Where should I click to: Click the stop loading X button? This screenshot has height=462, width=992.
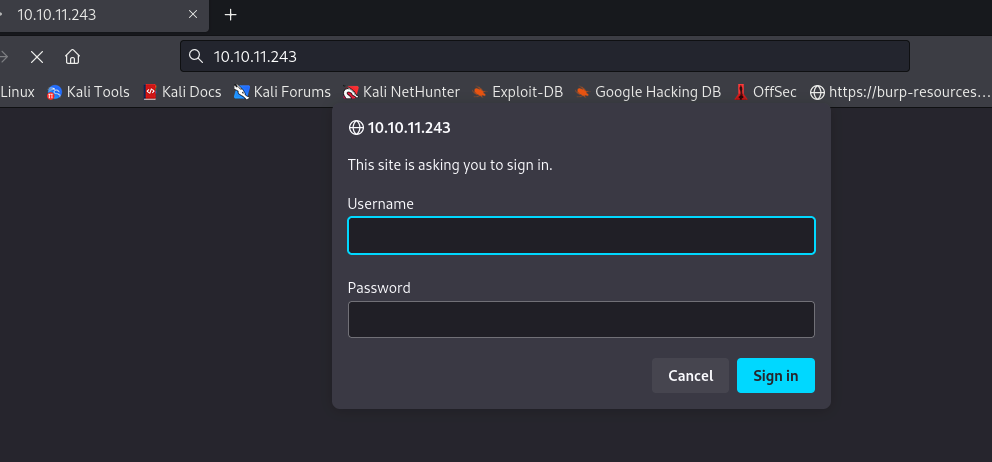click(37, 56)
